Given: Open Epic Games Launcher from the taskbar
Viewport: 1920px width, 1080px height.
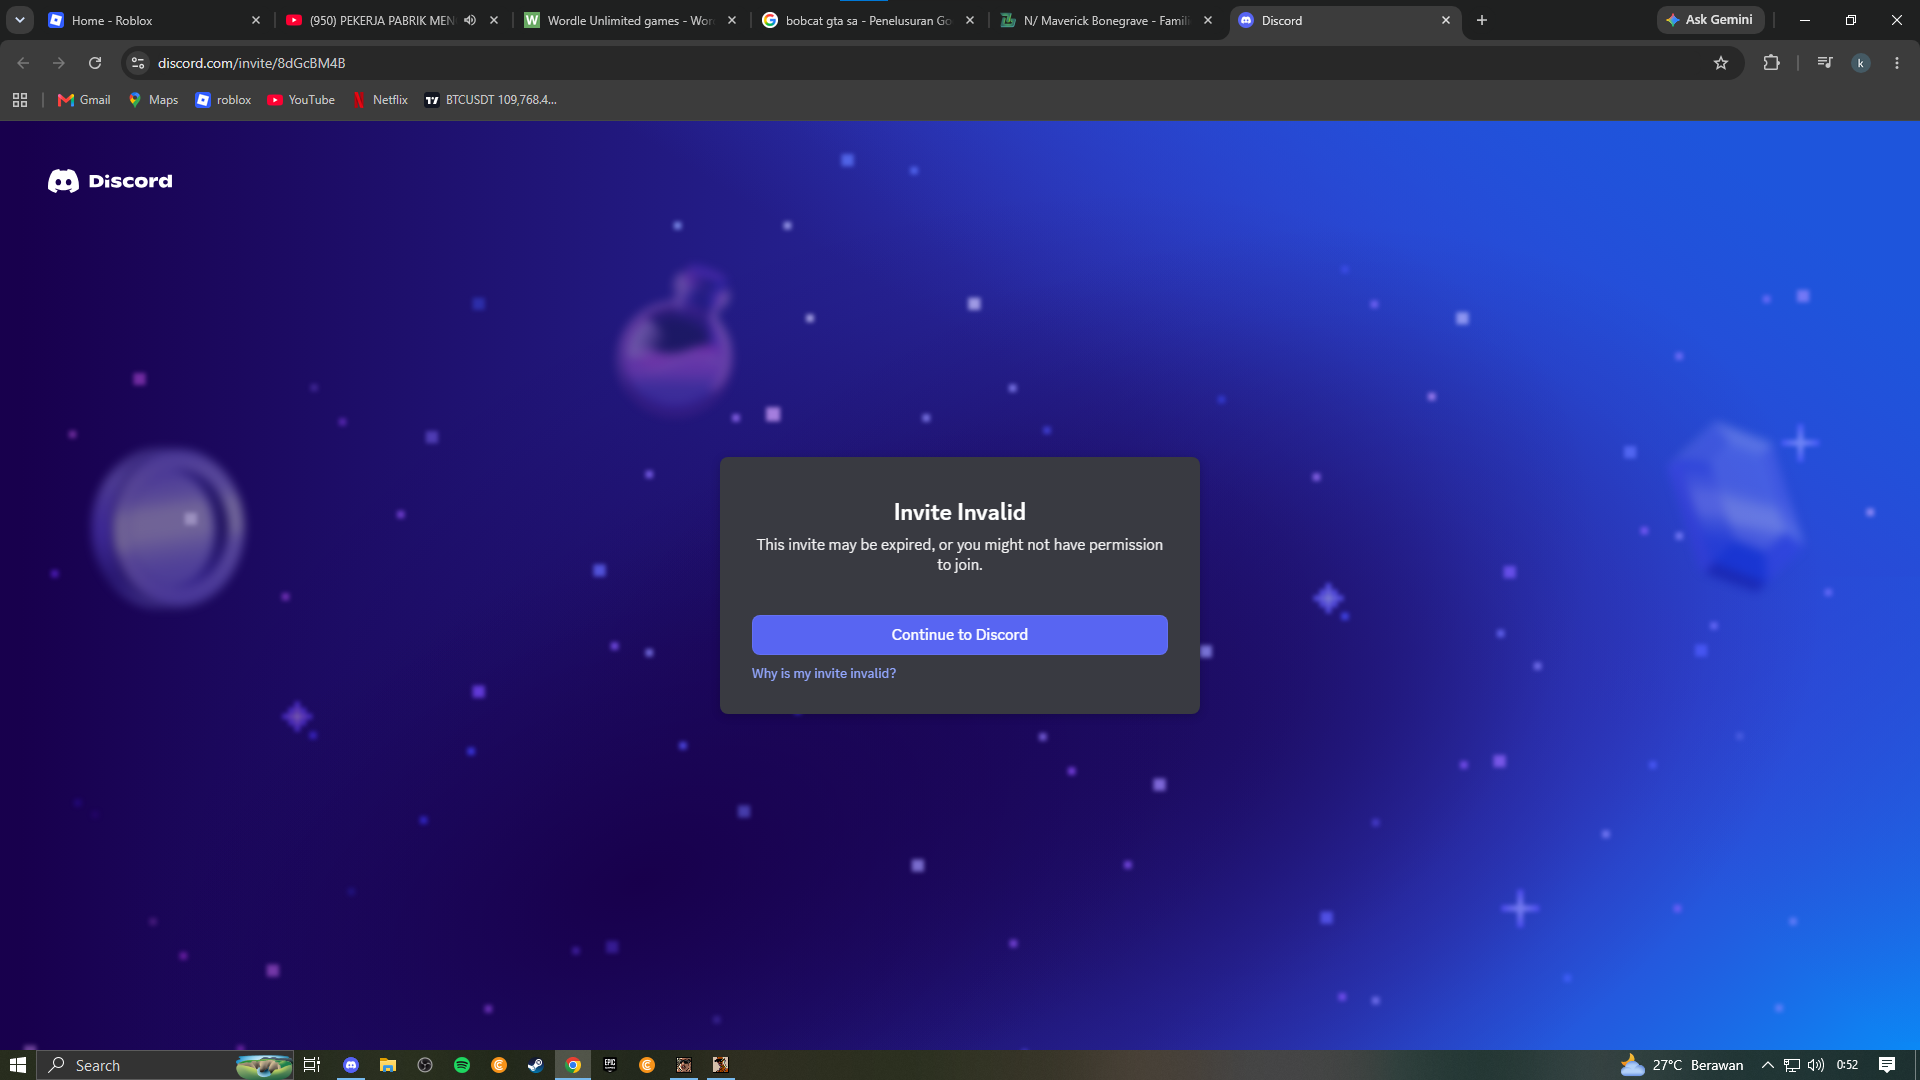Looking at the screenshot, I should 610,1065.
